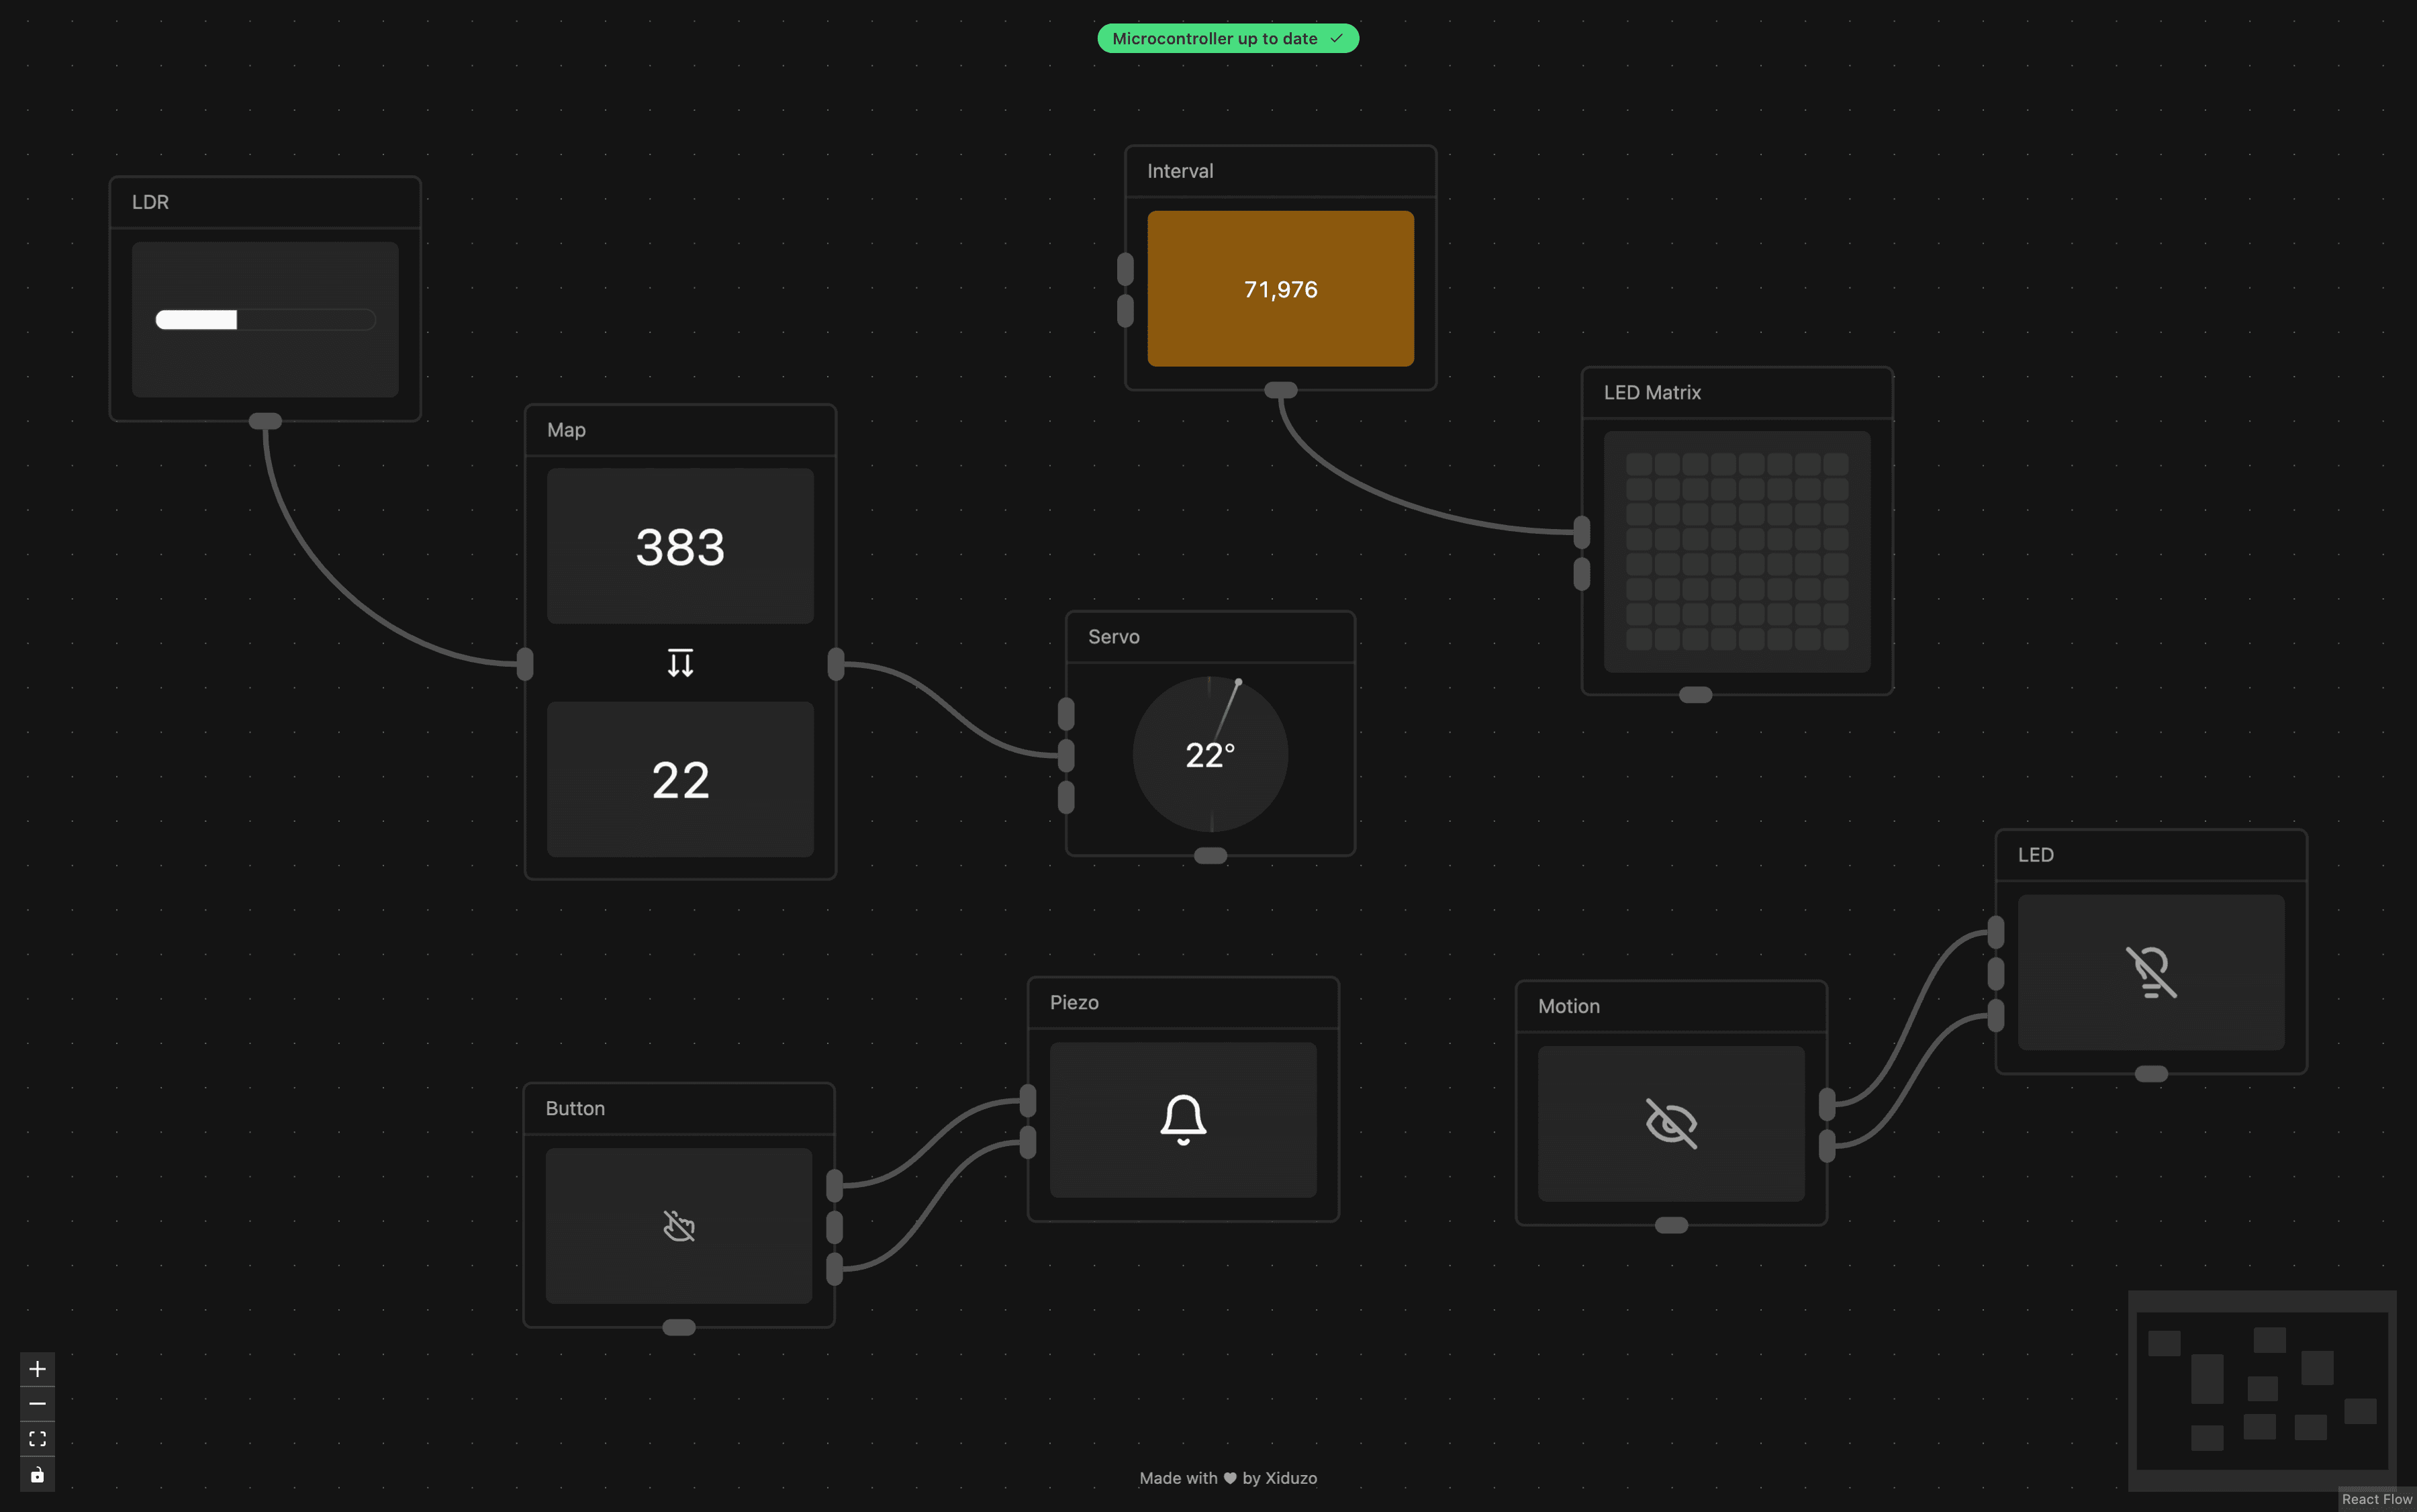Click the bell icon in Piezo node
This screenshot has width=2417, height=1512.
(1183, 1120)
